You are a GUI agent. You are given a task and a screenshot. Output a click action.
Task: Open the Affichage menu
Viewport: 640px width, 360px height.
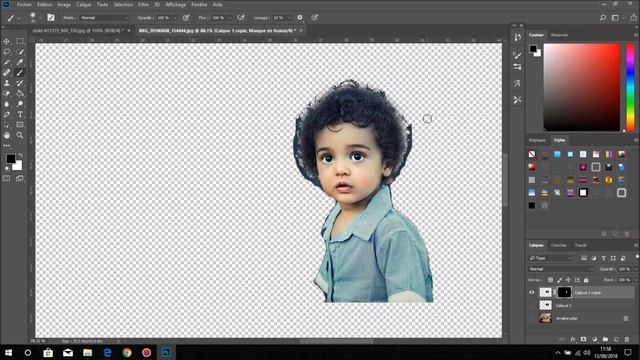[x=176, y=4]
